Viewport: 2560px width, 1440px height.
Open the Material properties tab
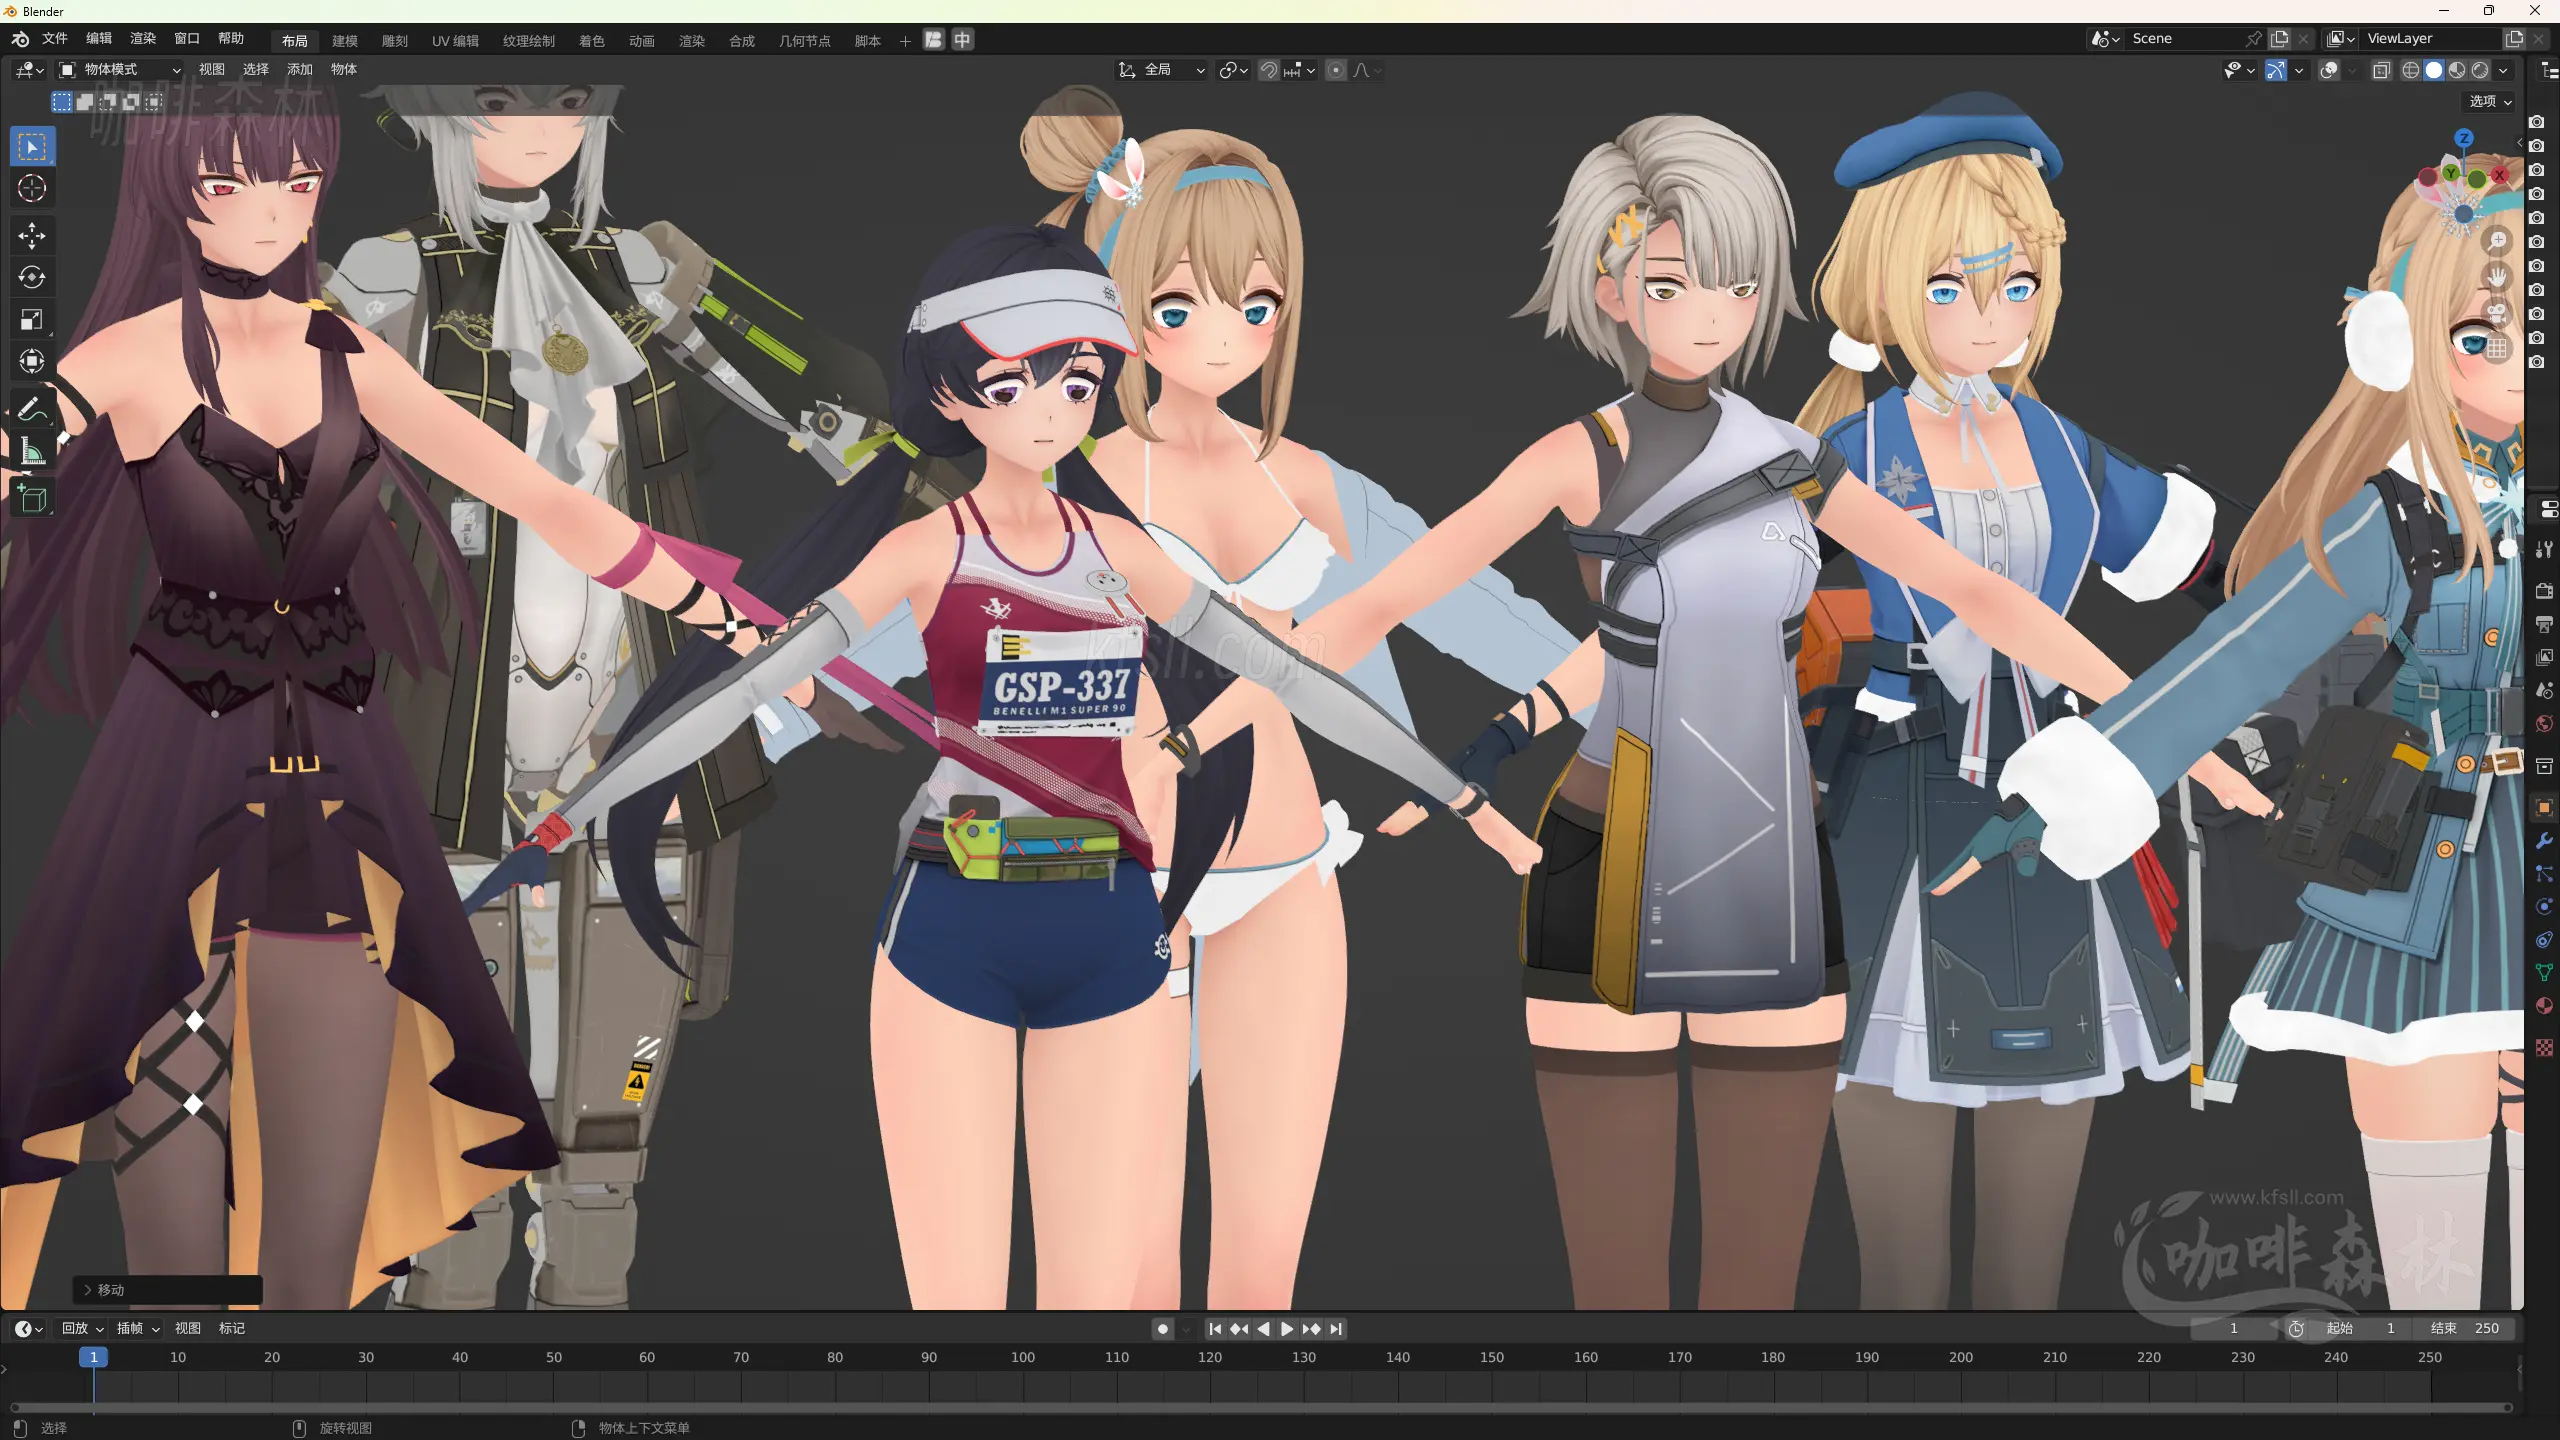[2545, 1006]
